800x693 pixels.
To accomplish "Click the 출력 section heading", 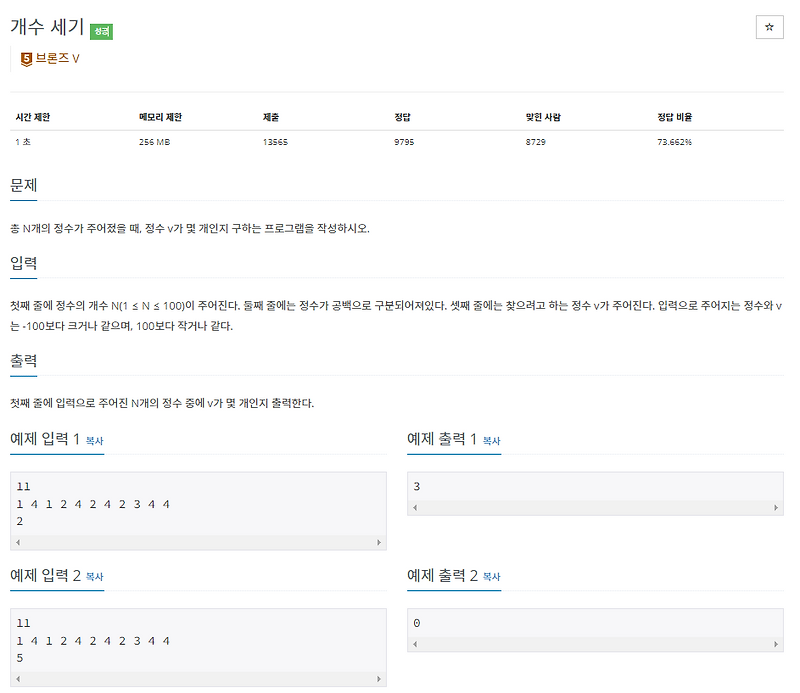I will (x=22, y=362).
